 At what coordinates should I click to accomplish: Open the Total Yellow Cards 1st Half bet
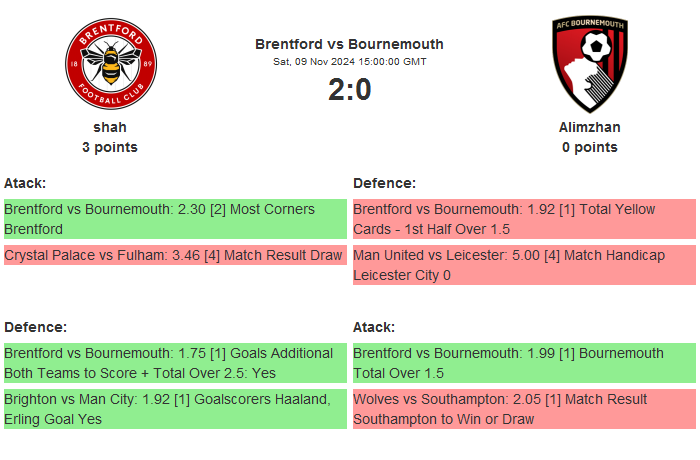coord(523,219)
